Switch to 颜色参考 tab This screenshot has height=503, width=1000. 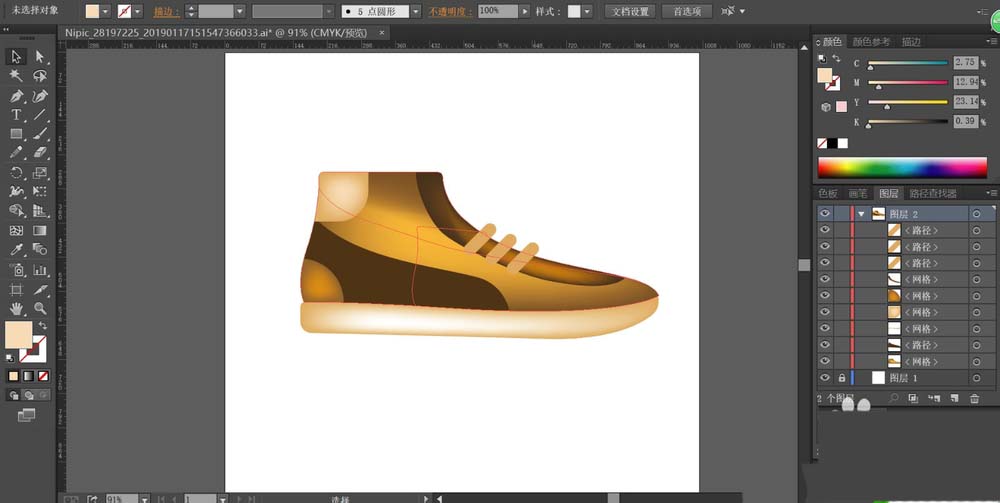(x=871, y=42)
